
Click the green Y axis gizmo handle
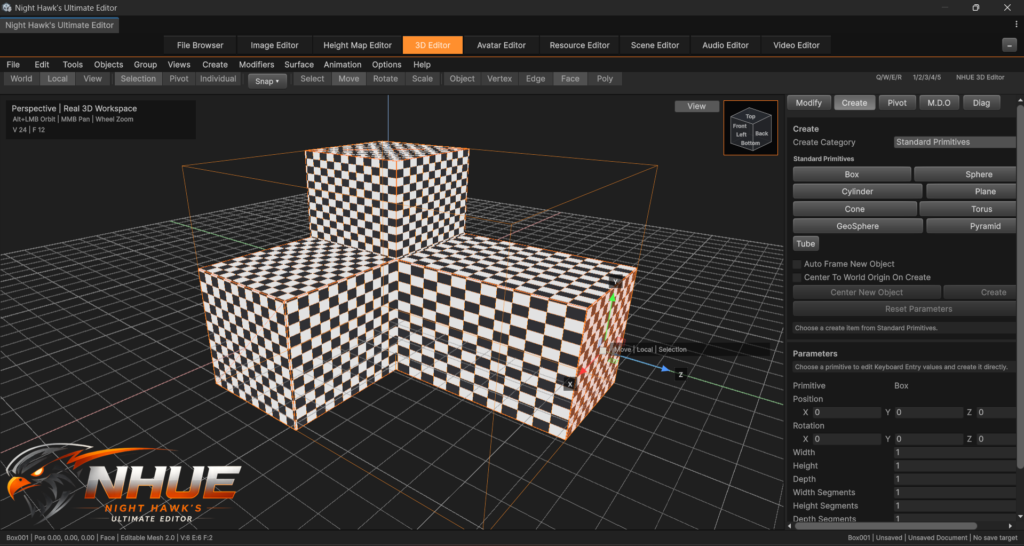(612, 298)
